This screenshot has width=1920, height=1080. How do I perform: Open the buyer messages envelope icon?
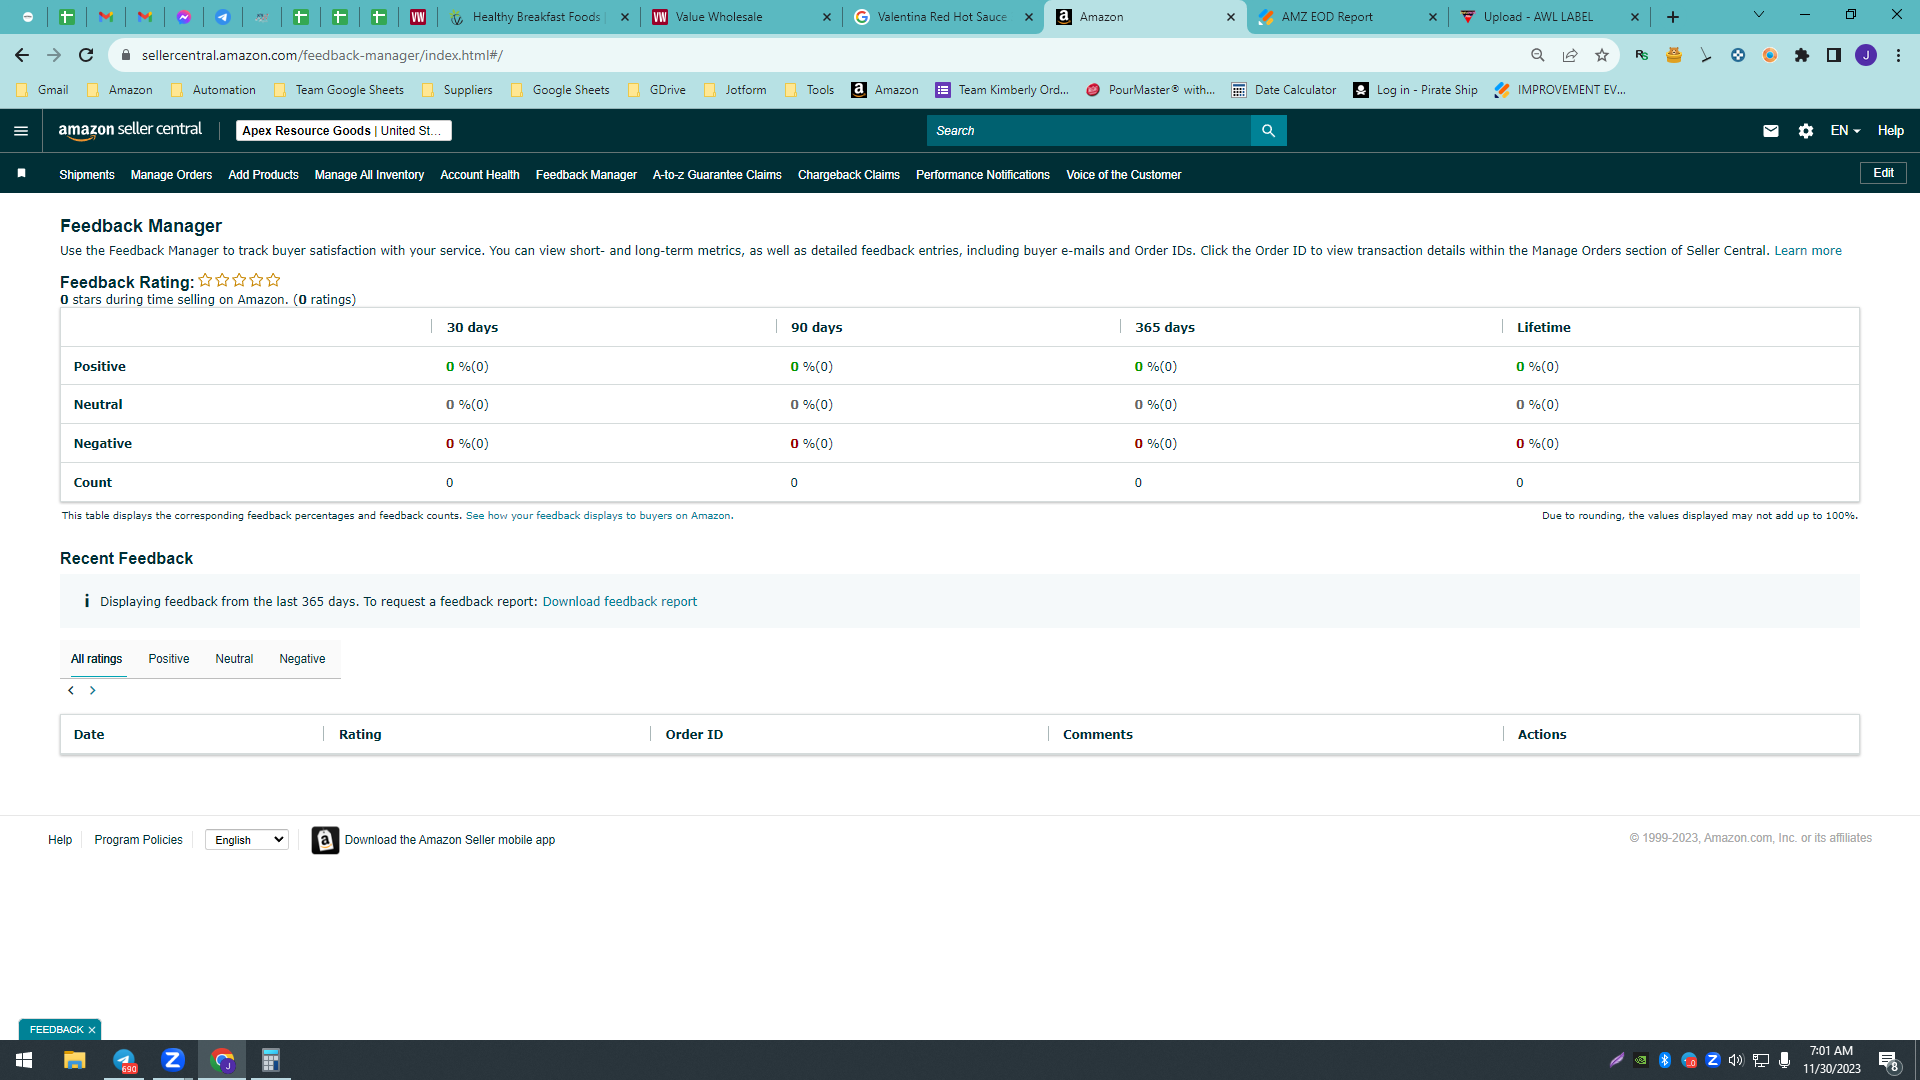coord(1771,131)
